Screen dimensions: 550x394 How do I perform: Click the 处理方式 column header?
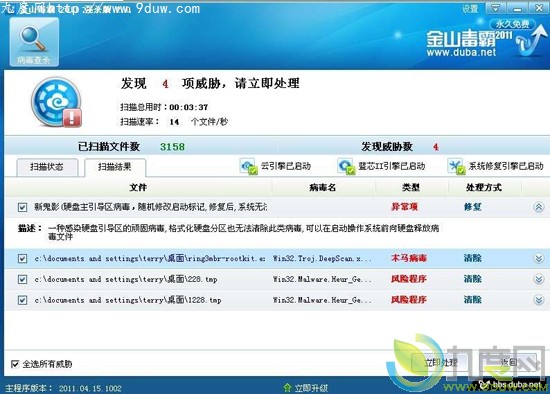point(484,187)
